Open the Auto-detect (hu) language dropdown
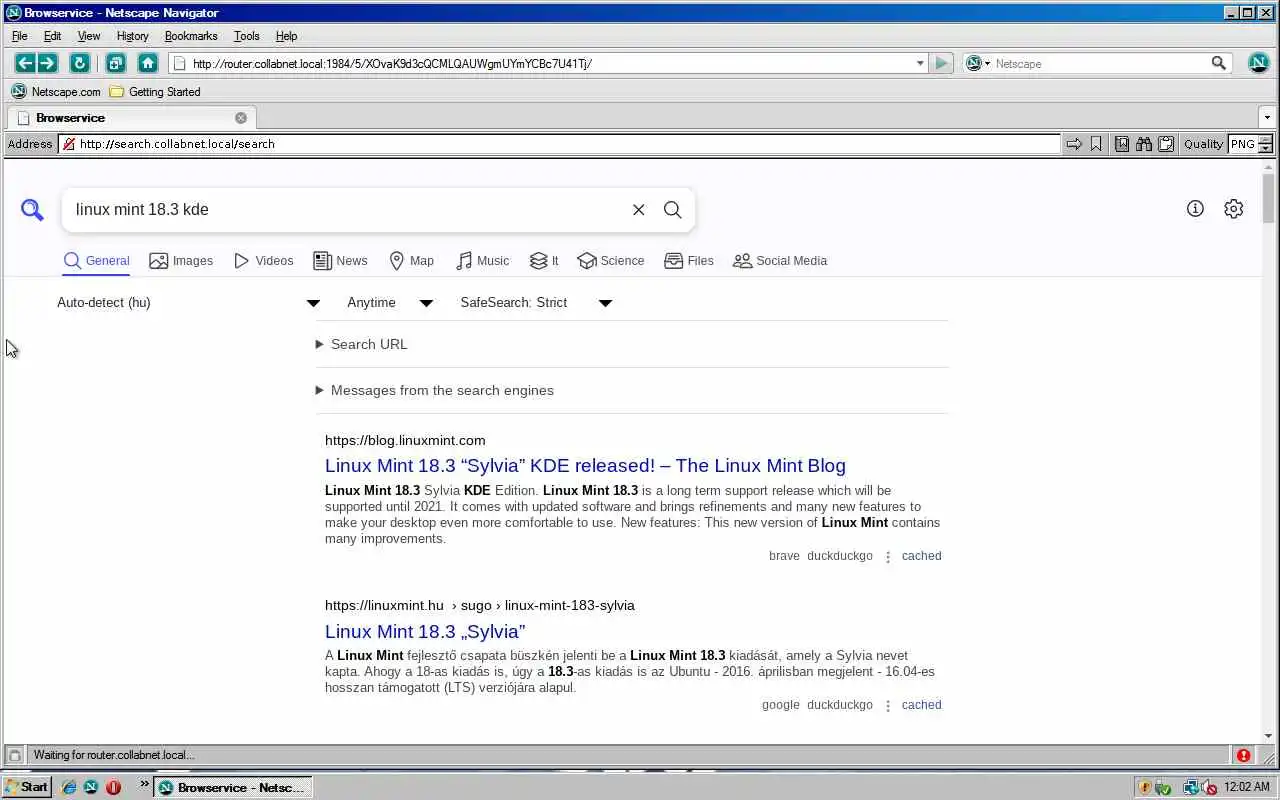This screenshot has width=1280, height=800. pyautogui.click(x=188, y=303)
